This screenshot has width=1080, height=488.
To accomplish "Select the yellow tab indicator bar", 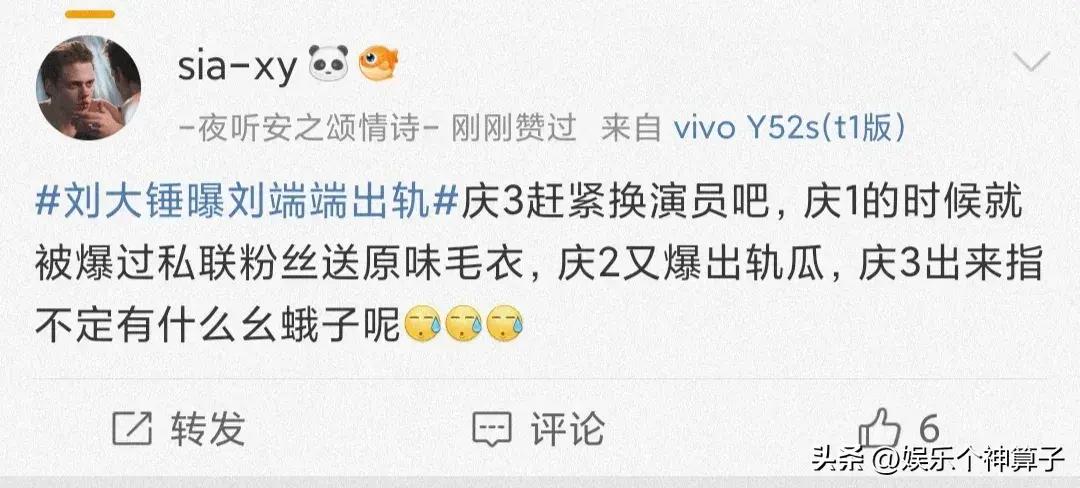I will (x=90, y=14).
